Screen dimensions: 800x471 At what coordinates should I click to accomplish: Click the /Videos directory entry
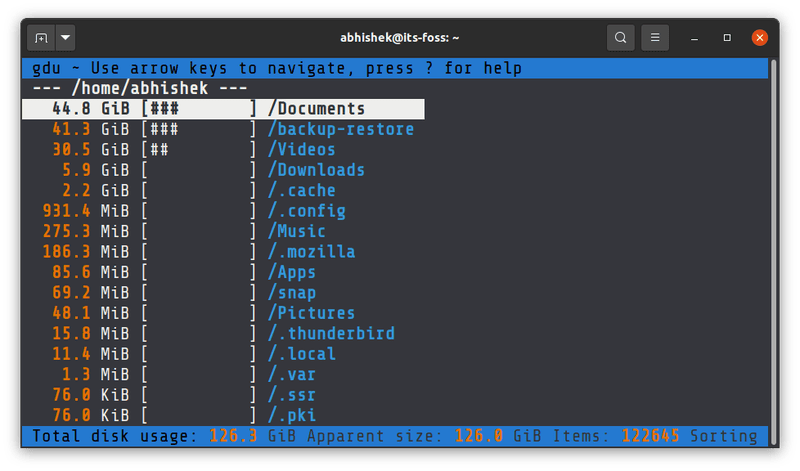309,150
